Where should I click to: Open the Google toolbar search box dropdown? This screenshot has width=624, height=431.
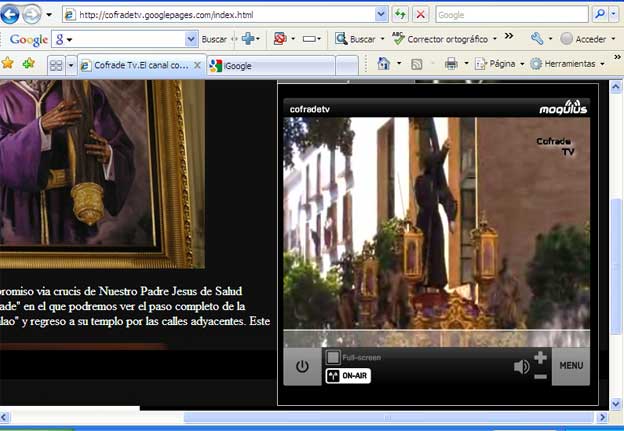pyautogui.click(x=191, y=39)
